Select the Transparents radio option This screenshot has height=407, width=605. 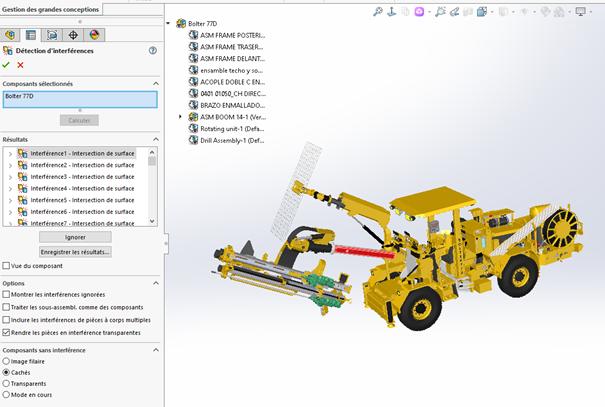[x=6, y=383]
